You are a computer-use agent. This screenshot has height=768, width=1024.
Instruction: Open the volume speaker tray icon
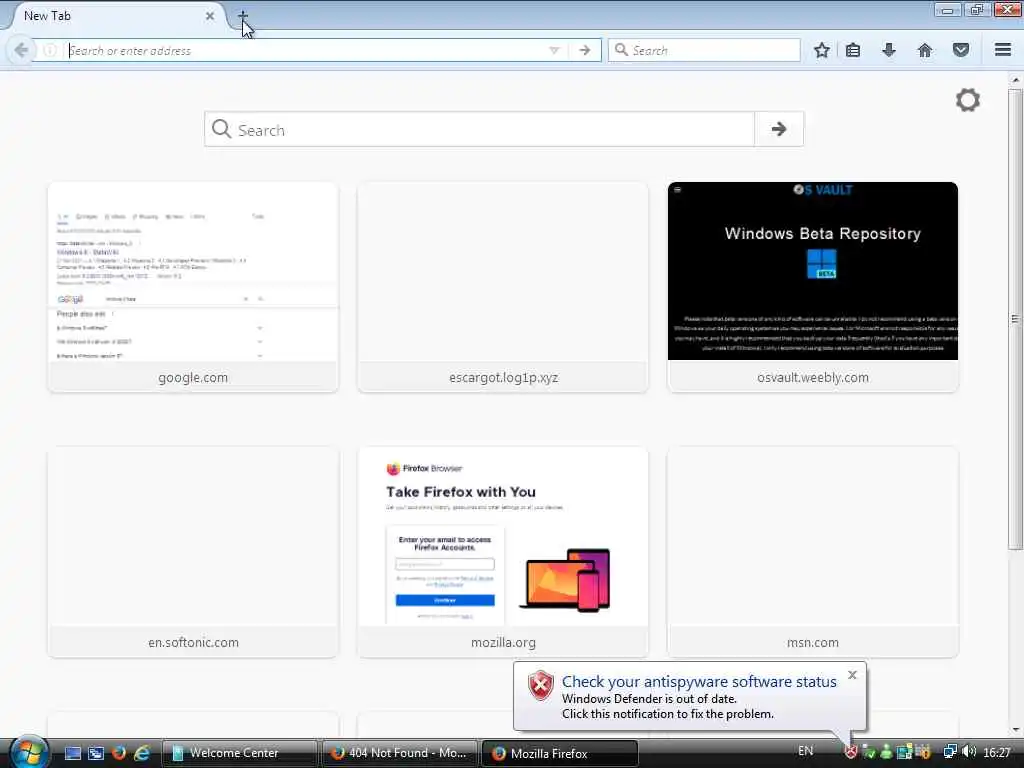tap(968, 752)
